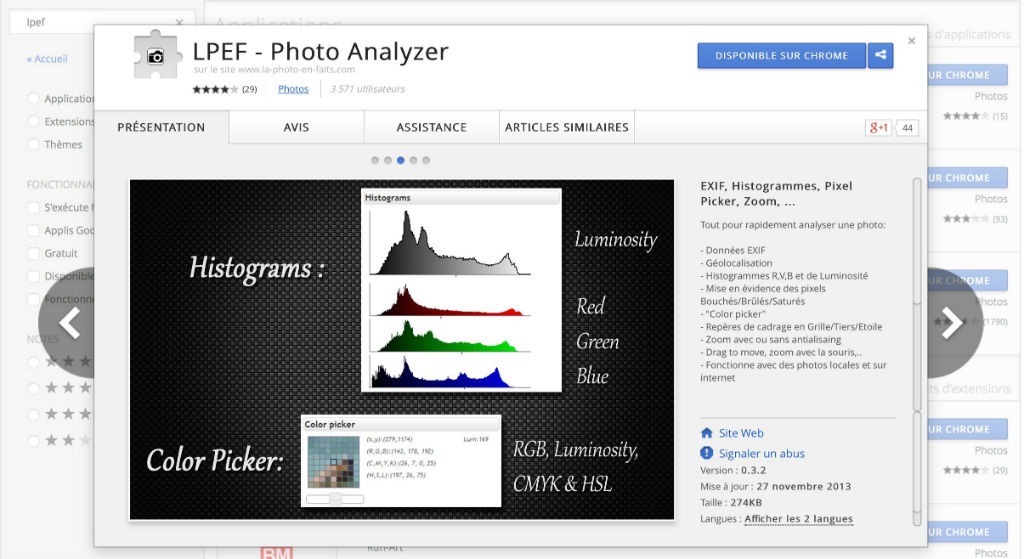The width and height of the screenshot is (1024, 559).
Task: Go back via Accueil link
Action: tap(47, 59)
